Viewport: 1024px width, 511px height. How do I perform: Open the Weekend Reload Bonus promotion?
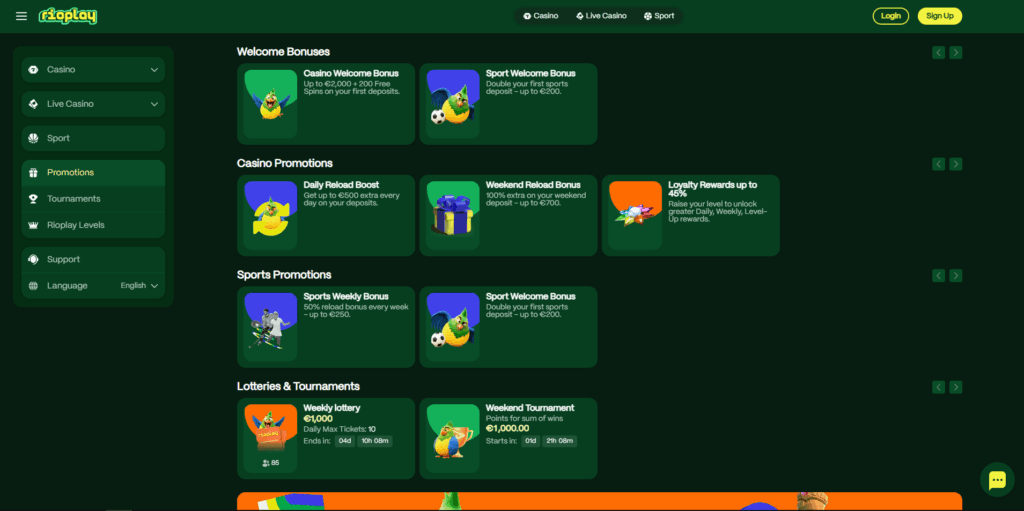[x=533, y=185]
